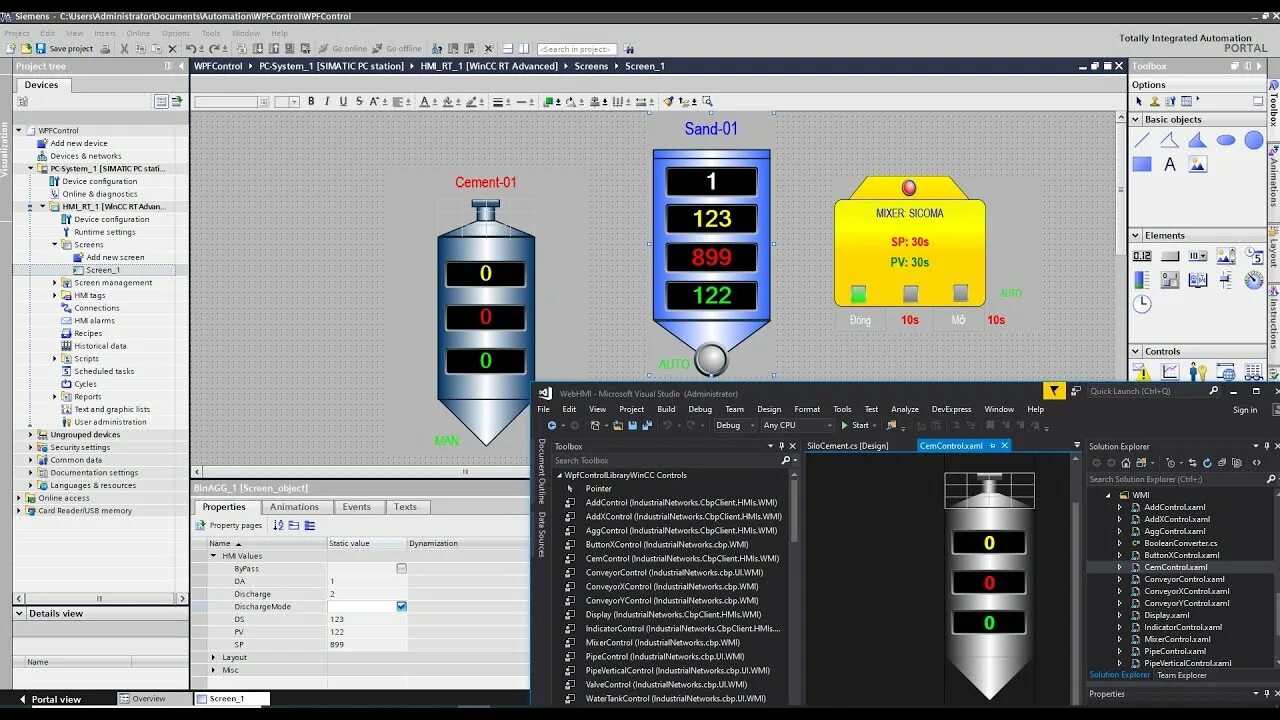The image size is (1280, 720).
Task: Select the Ellipse basic object
Action: click(1225, 140)
